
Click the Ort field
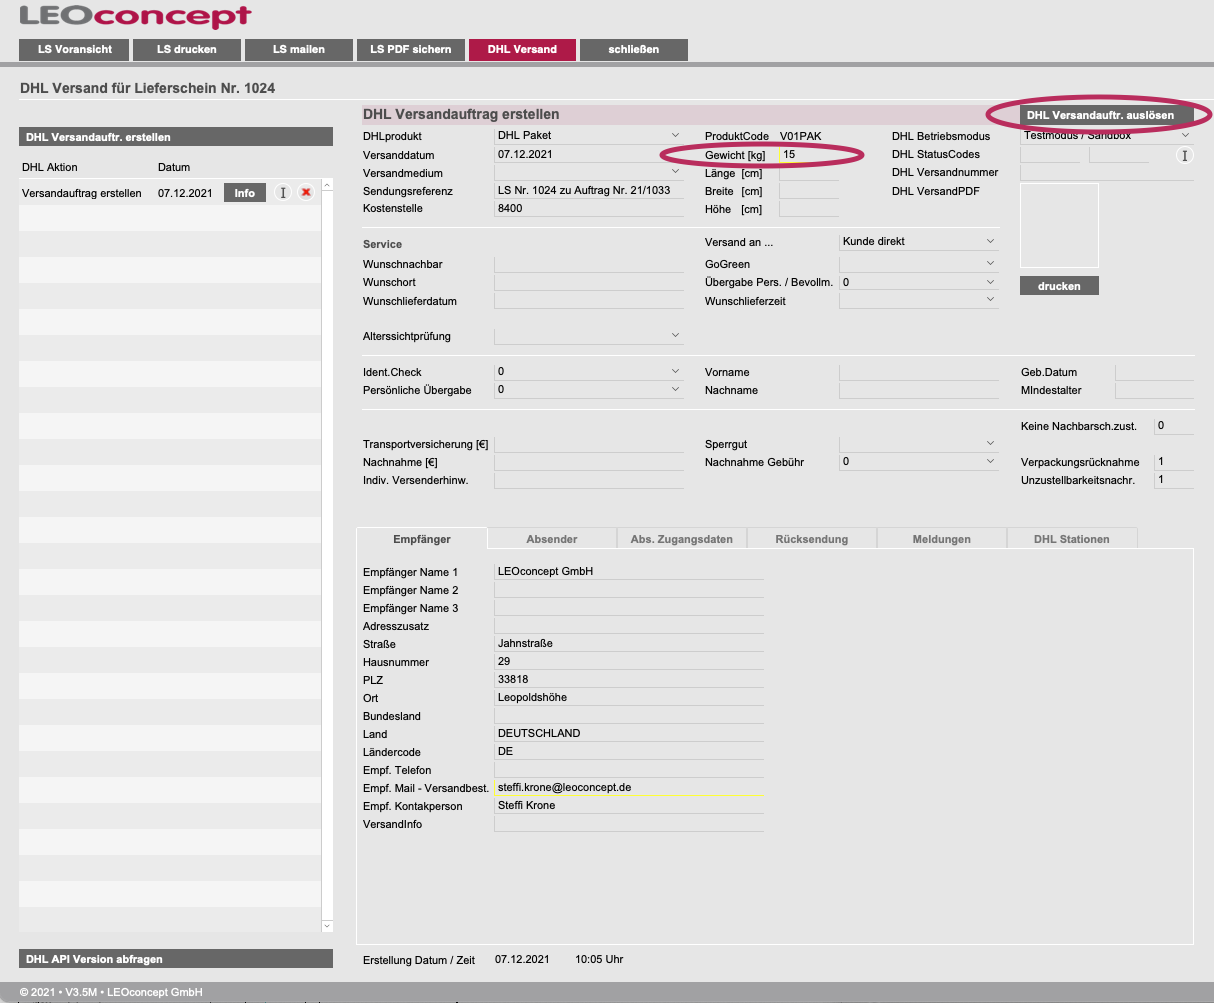(629, 697)
